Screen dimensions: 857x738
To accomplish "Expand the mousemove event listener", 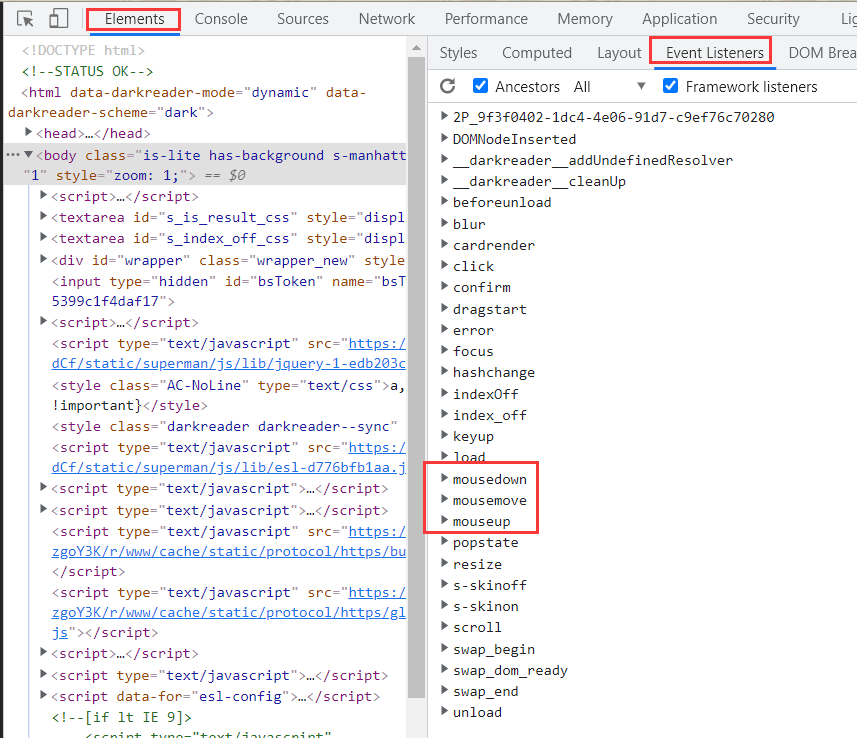I will click(x=445, y=501).
